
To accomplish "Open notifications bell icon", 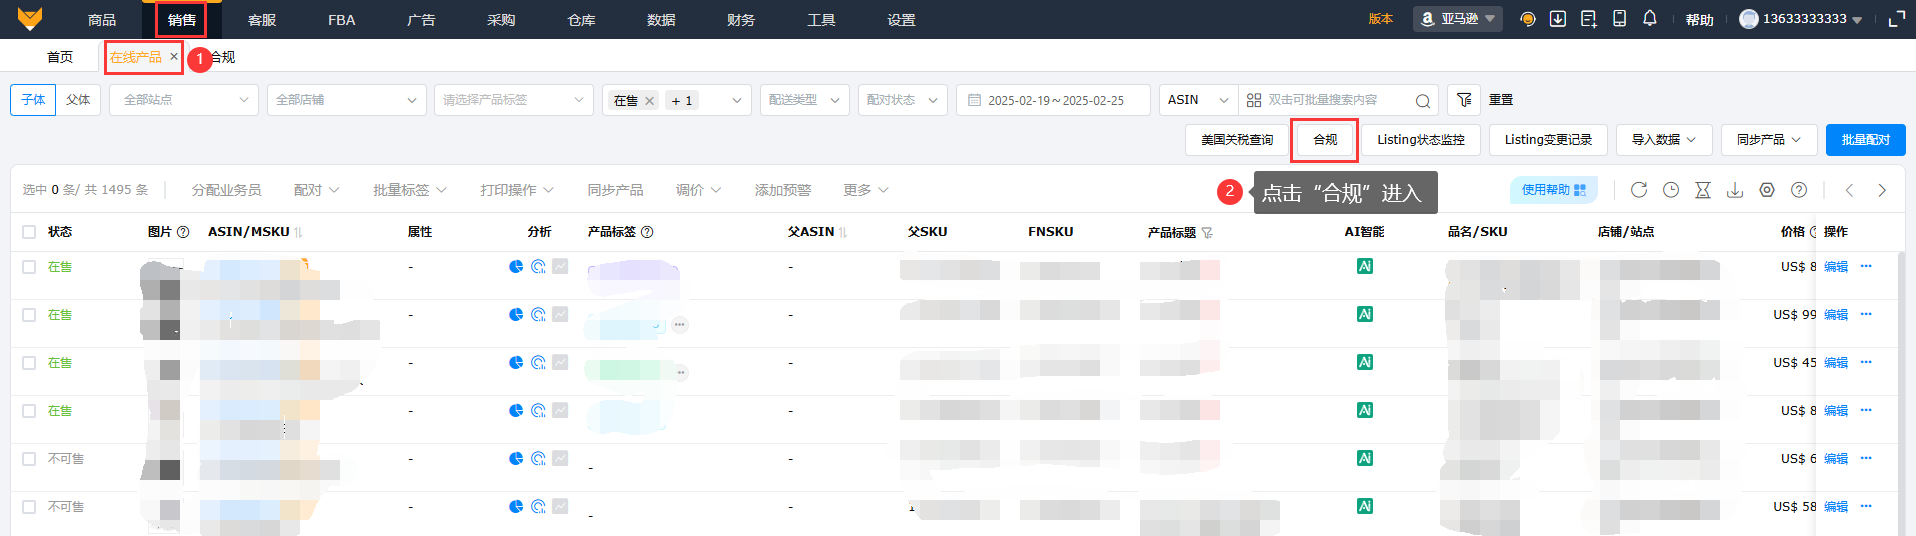I will tap(1650, 19).
